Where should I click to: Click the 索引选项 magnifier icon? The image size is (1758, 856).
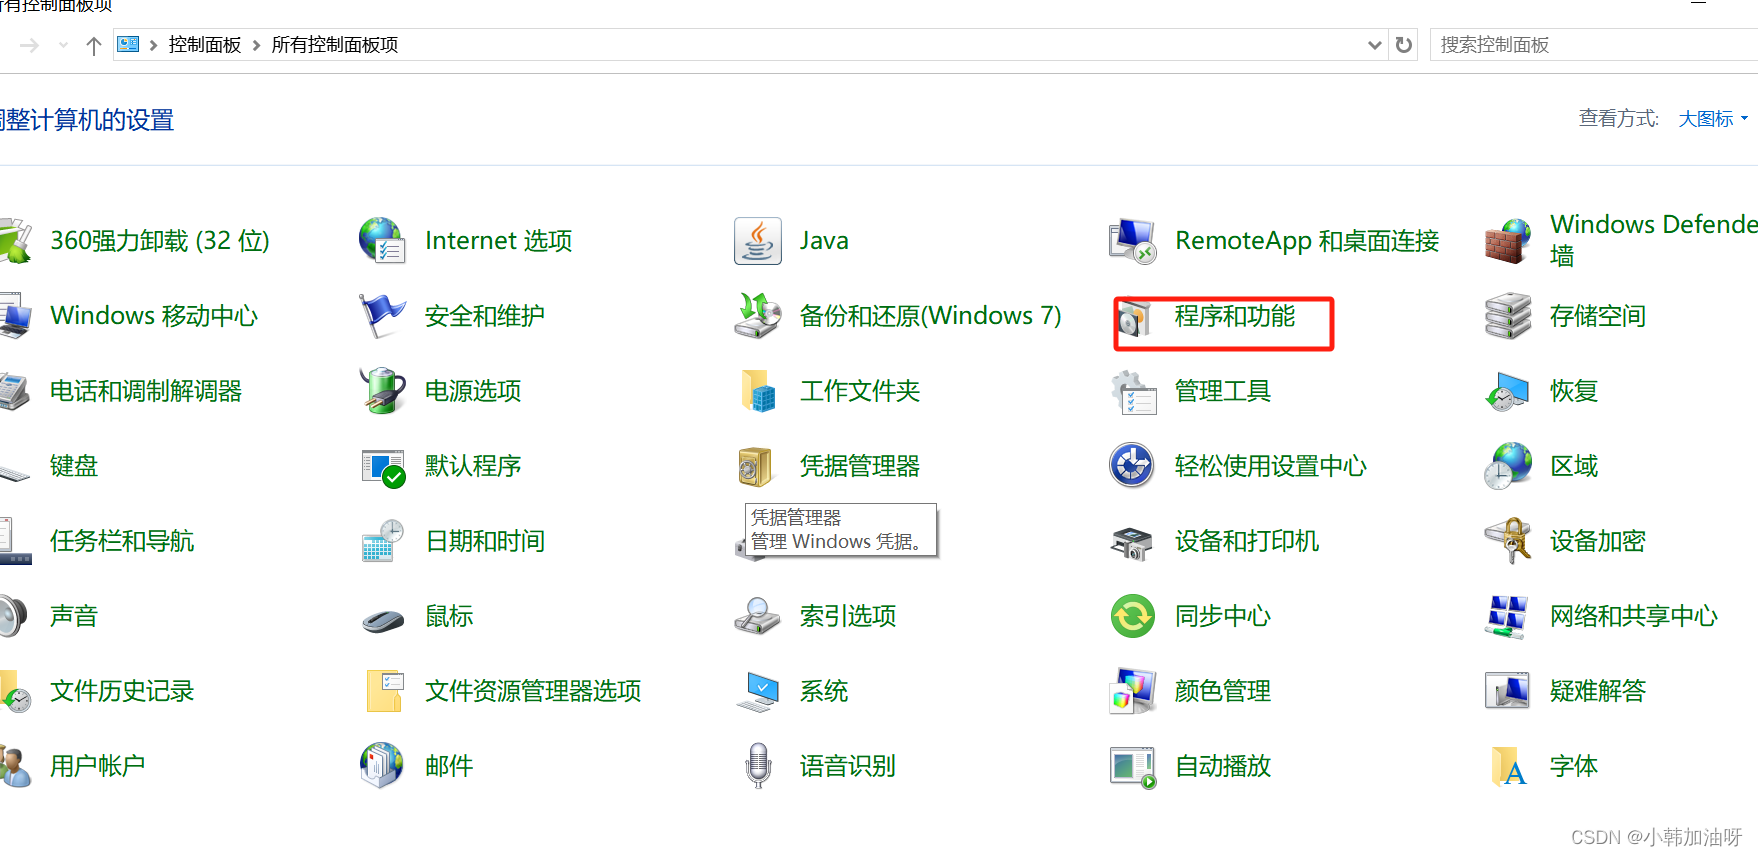pyautogui.click(x=757, y=616)
